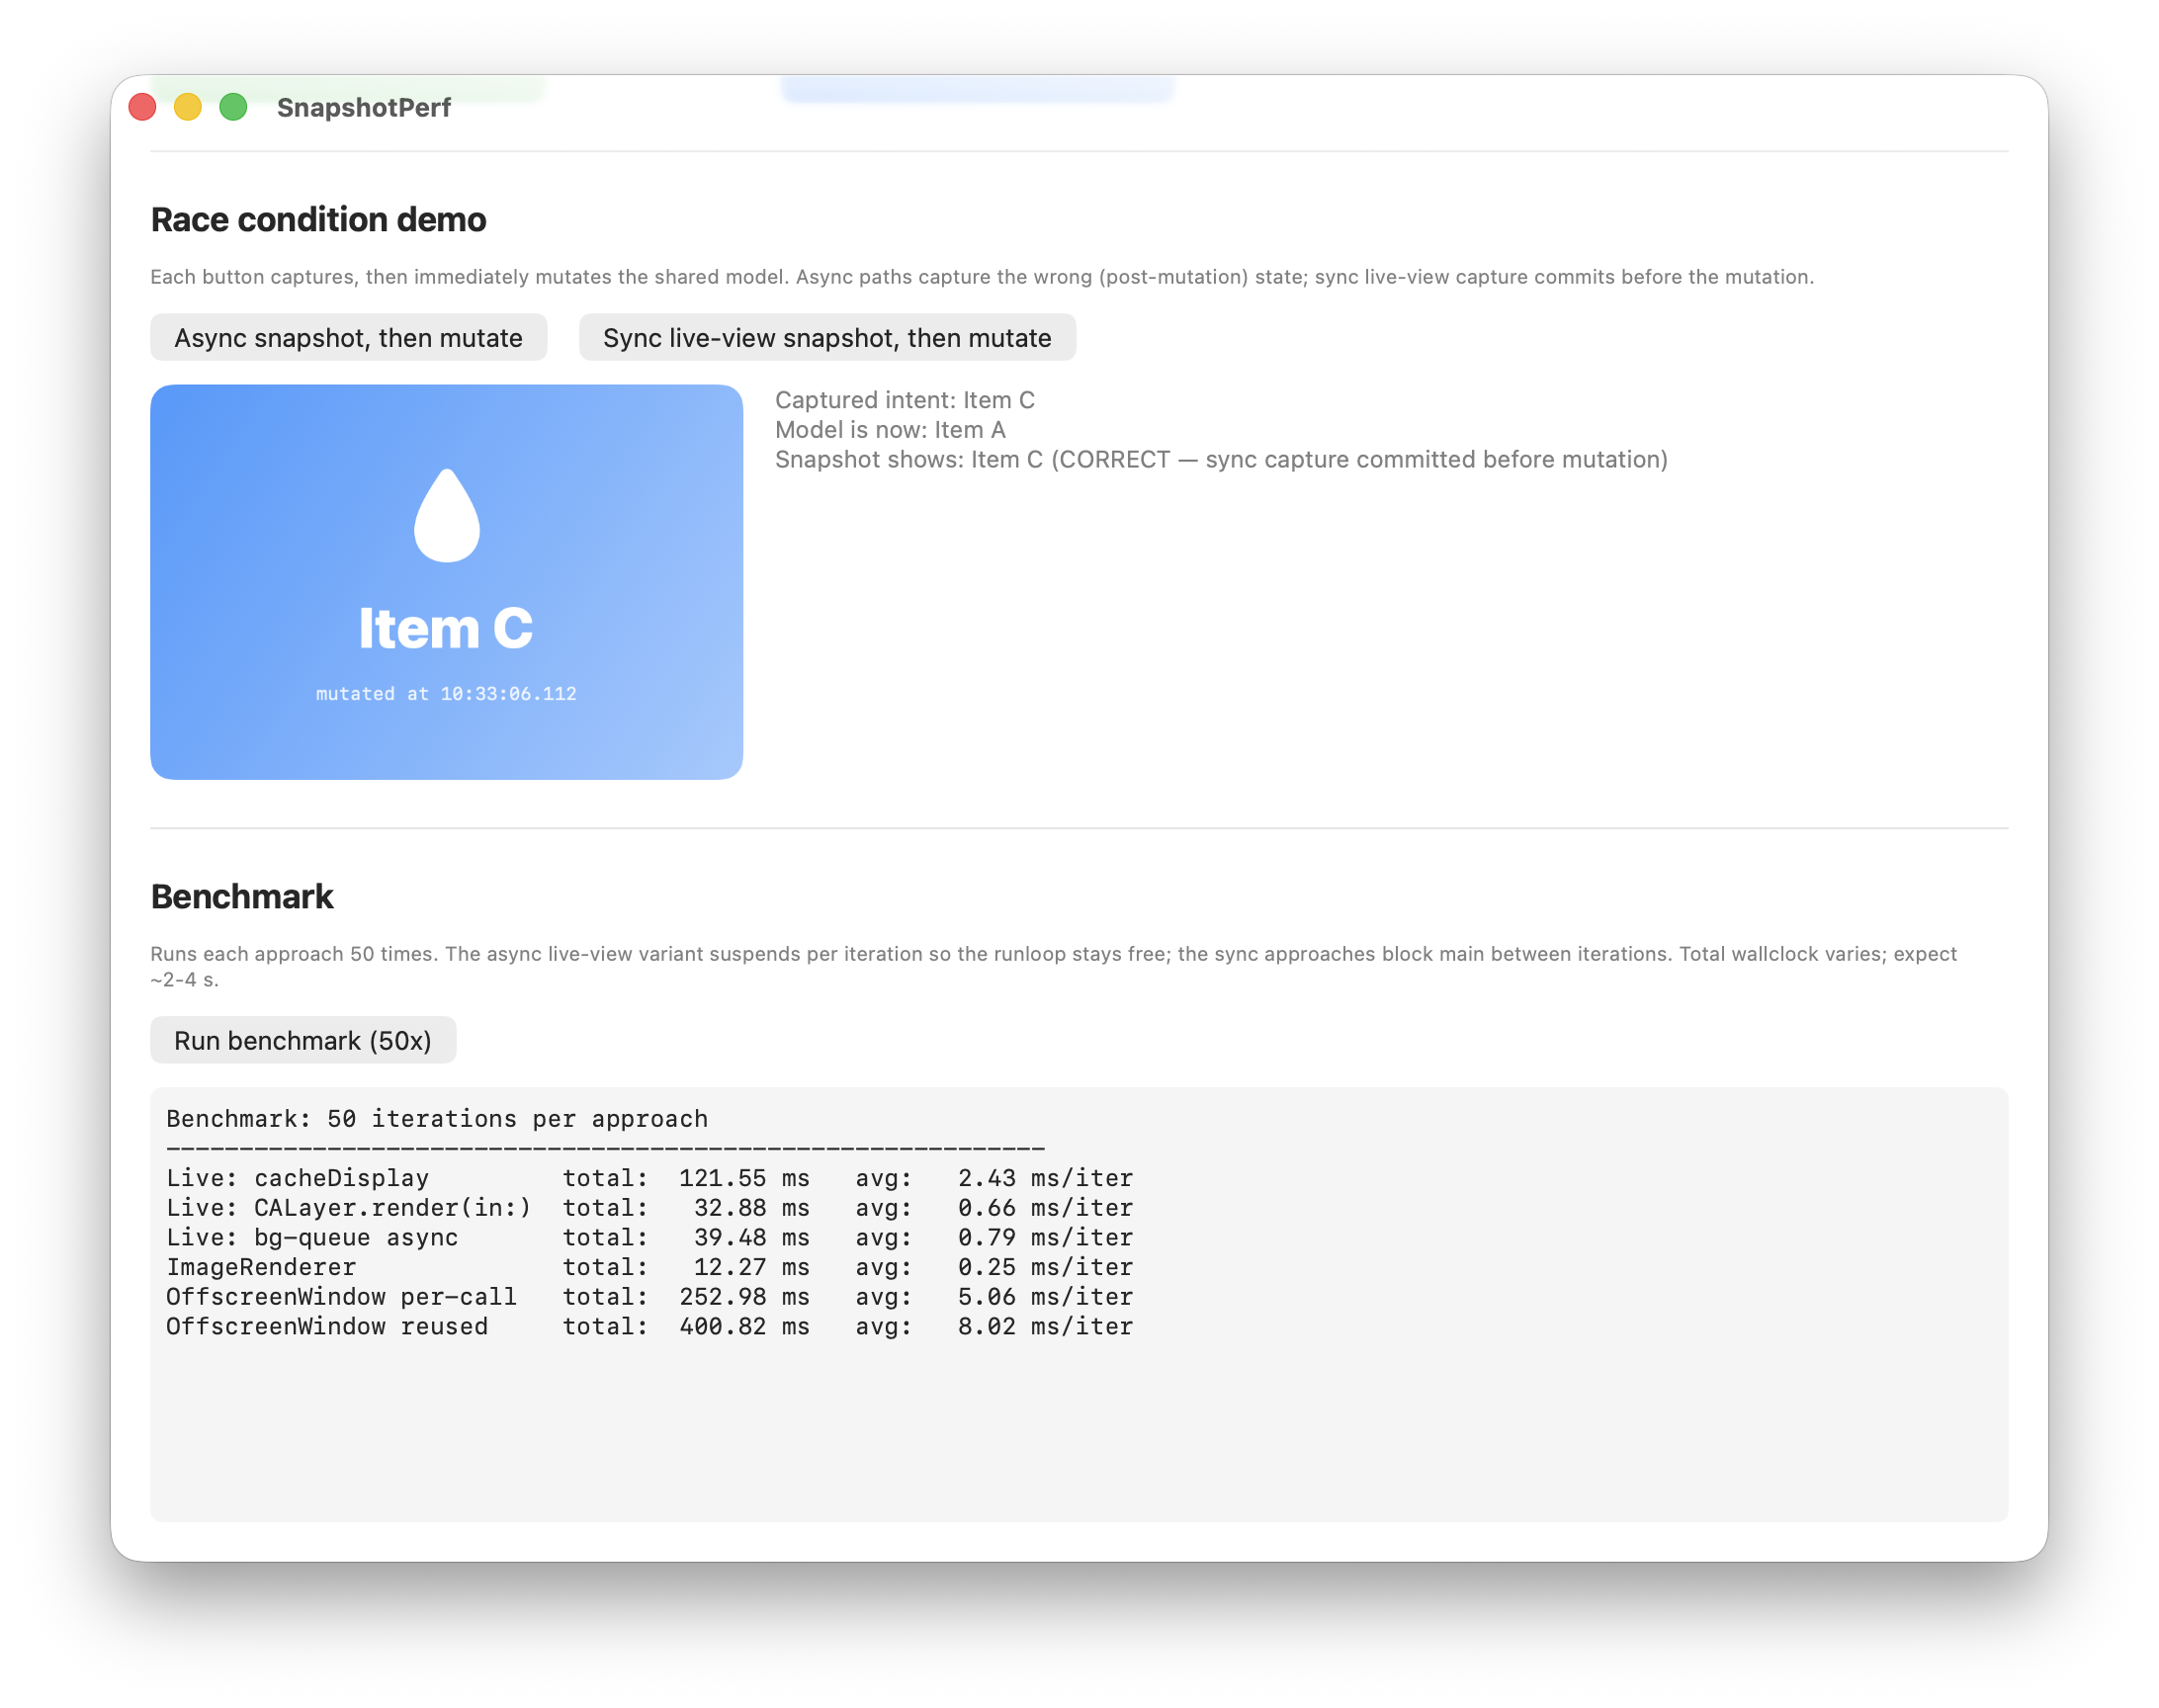2159x1708 pixels.
Task: Click 'Async snapshot, then mutate' button
Action: click(x=348, y=337)
